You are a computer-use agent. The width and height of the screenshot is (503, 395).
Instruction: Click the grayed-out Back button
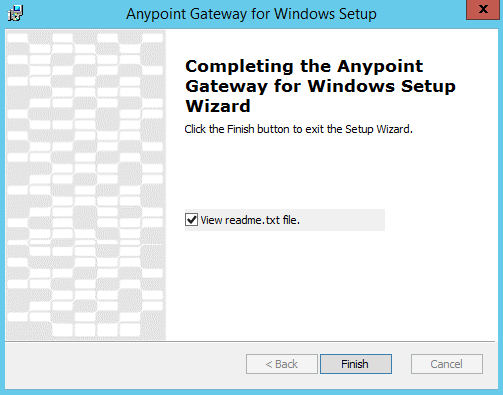point(282,364)
